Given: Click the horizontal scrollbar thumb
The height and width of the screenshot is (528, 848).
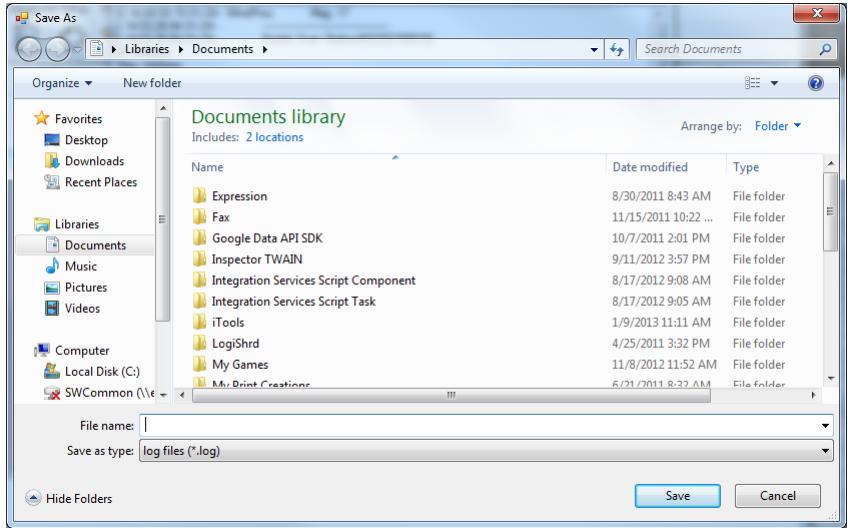Looking at the screenshot, I should click(451, 395).
